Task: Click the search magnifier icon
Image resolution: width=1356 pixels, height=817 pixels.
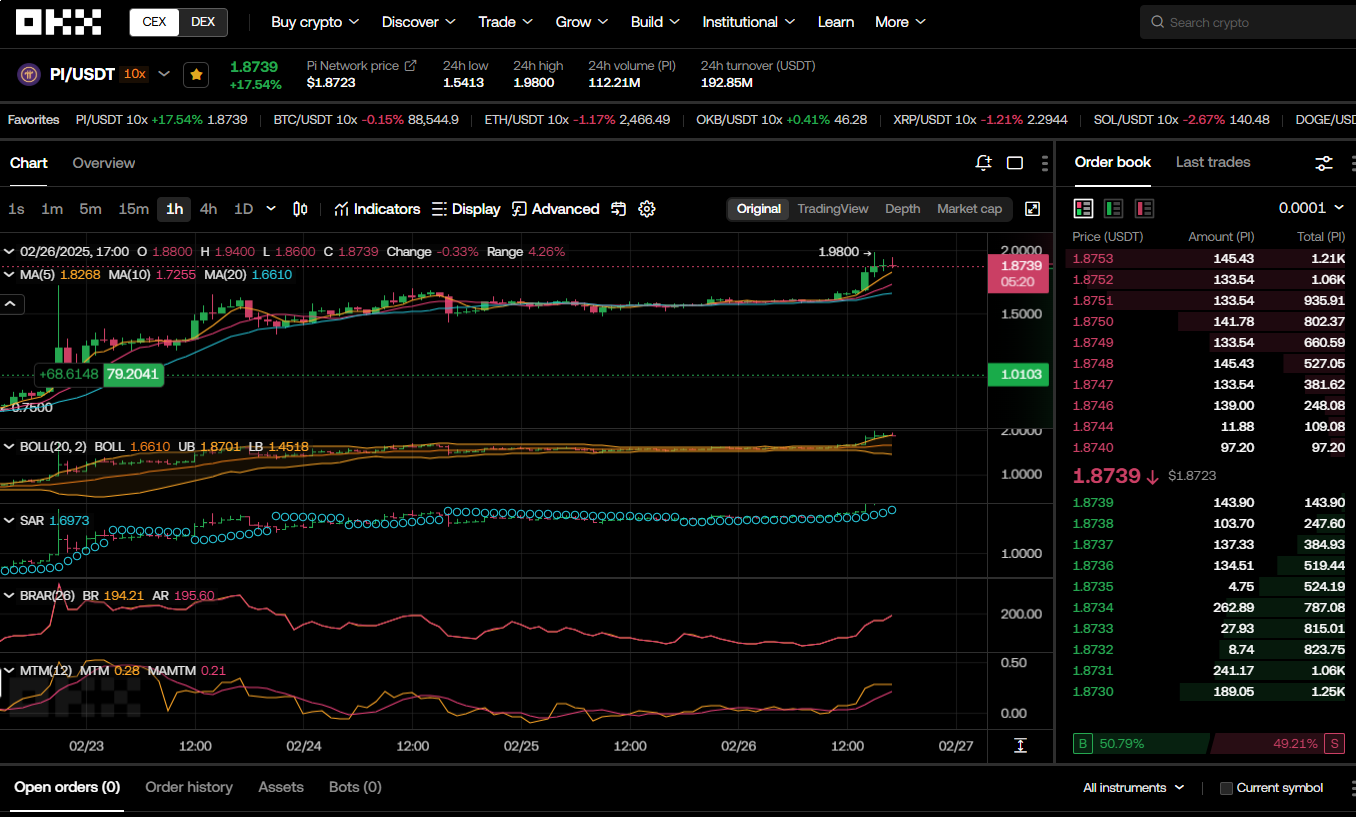Action: tap(1157, 22)
